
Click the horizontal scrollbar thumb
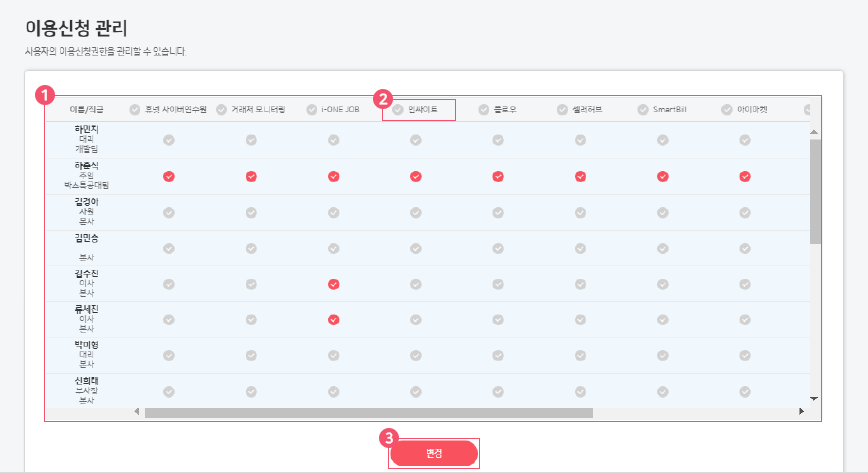pyautogui.click(x=368, y=412)
